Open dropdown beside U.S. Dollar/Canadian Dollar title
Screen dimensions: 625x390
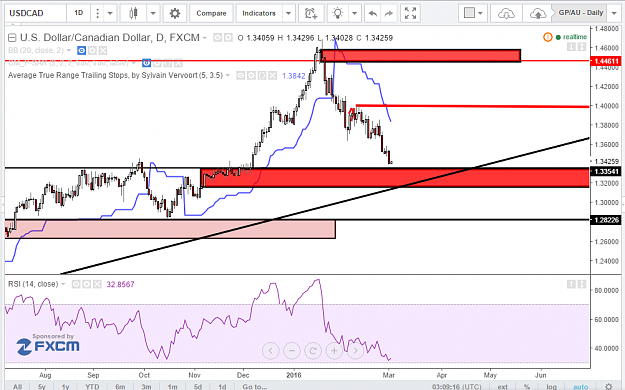(x=205, y=38)
